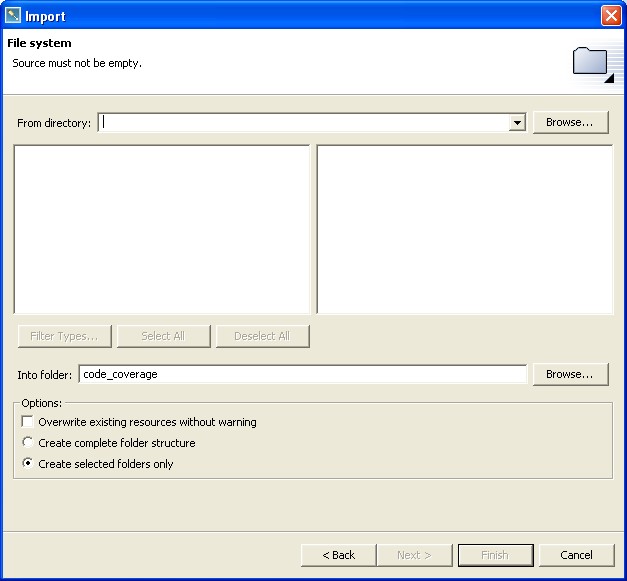
Task: Click the Import window title bar icon
Action: [13, 15]
